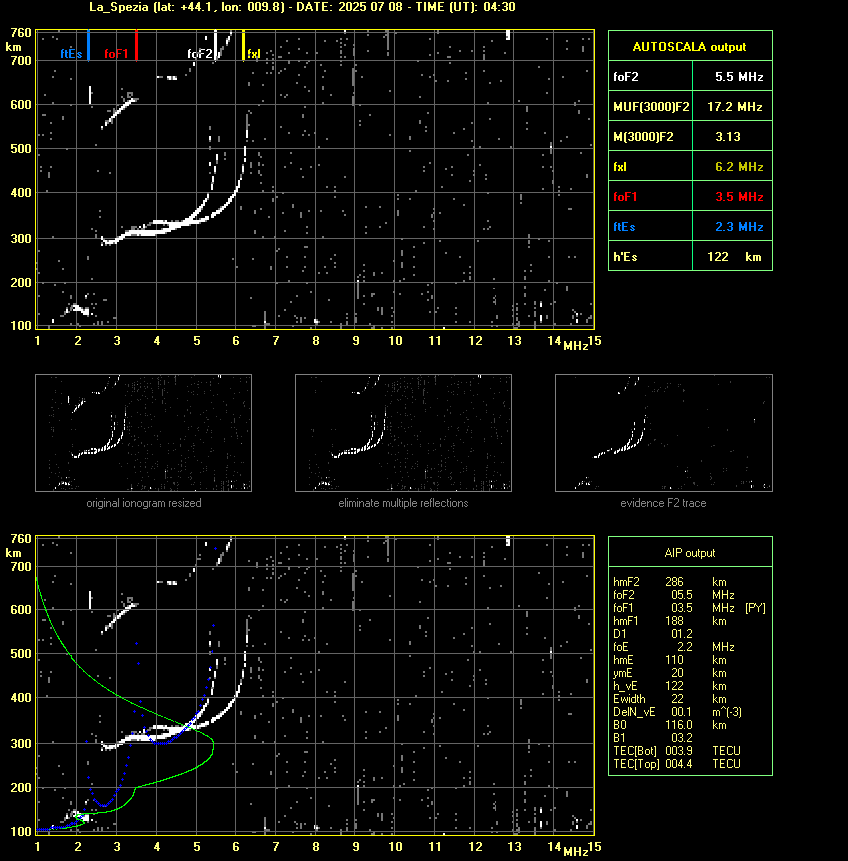Click the hmE 110 km row
Image resolution: width=848 pixels, height=861 pixels.
670,660
